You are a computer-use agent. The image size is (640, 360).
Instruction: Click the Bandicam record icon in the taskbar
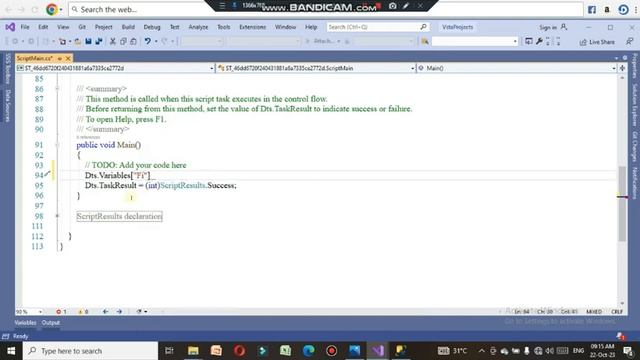(x=331, y=351)
